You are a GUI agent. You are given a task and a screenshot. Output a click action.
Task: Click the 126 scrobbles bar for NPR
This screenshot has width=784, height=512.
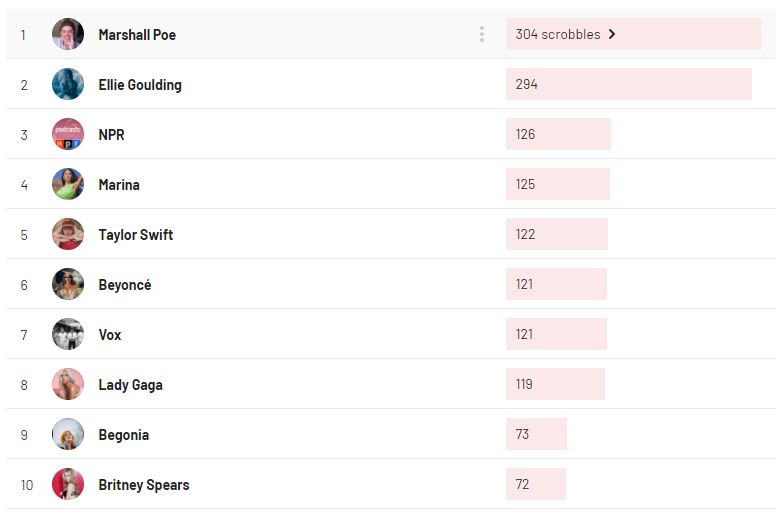point(558,134)
